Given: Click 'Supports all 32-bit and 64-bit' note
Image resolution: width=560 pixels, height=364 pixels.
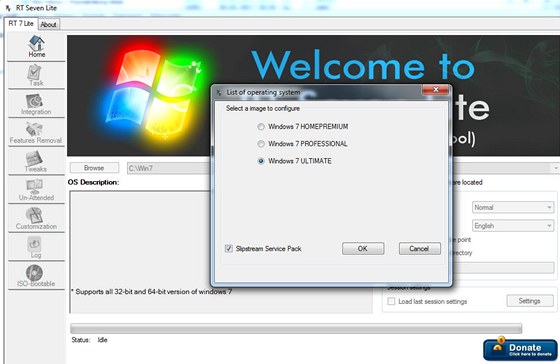Looking at the screenshot, I should coord(152,292).
